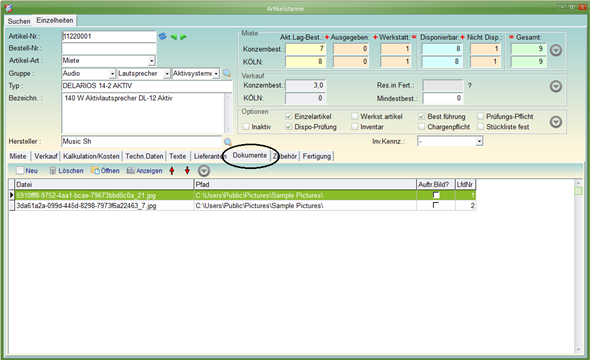Go to previous article with green left arrow
Image resolution: width=590 pixels, height=360 pixels.
pyautogui.click(x=173, y=37)
